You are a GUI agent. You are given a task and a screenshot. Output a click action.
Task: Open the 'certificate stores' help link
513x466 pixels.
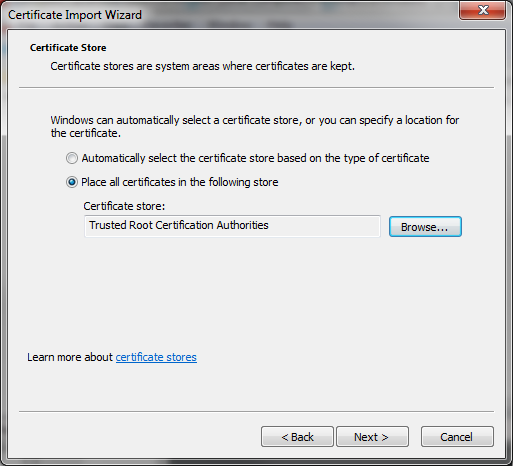[x=156, y=357]
